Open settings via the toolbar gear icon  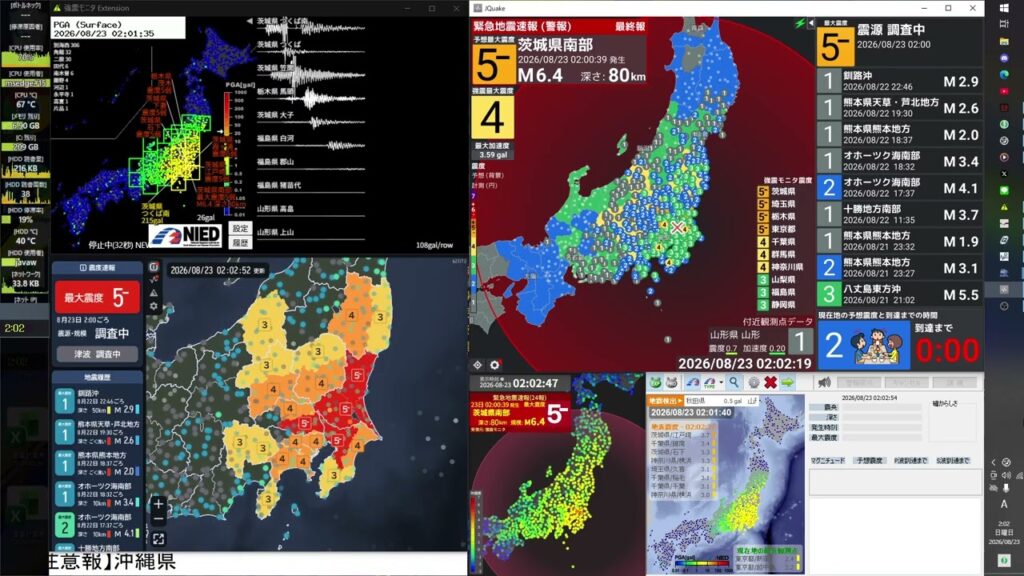754,383
